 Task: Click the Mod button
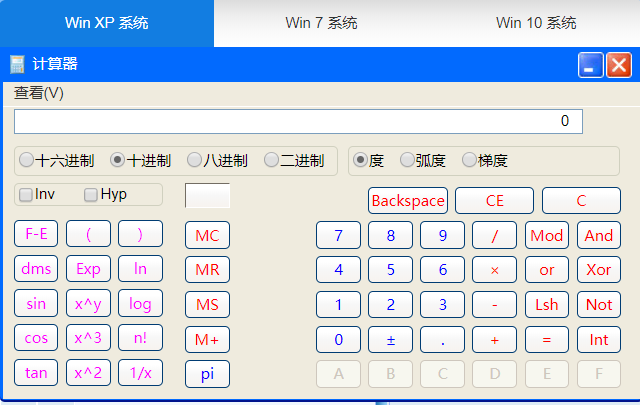pos(547,235)
